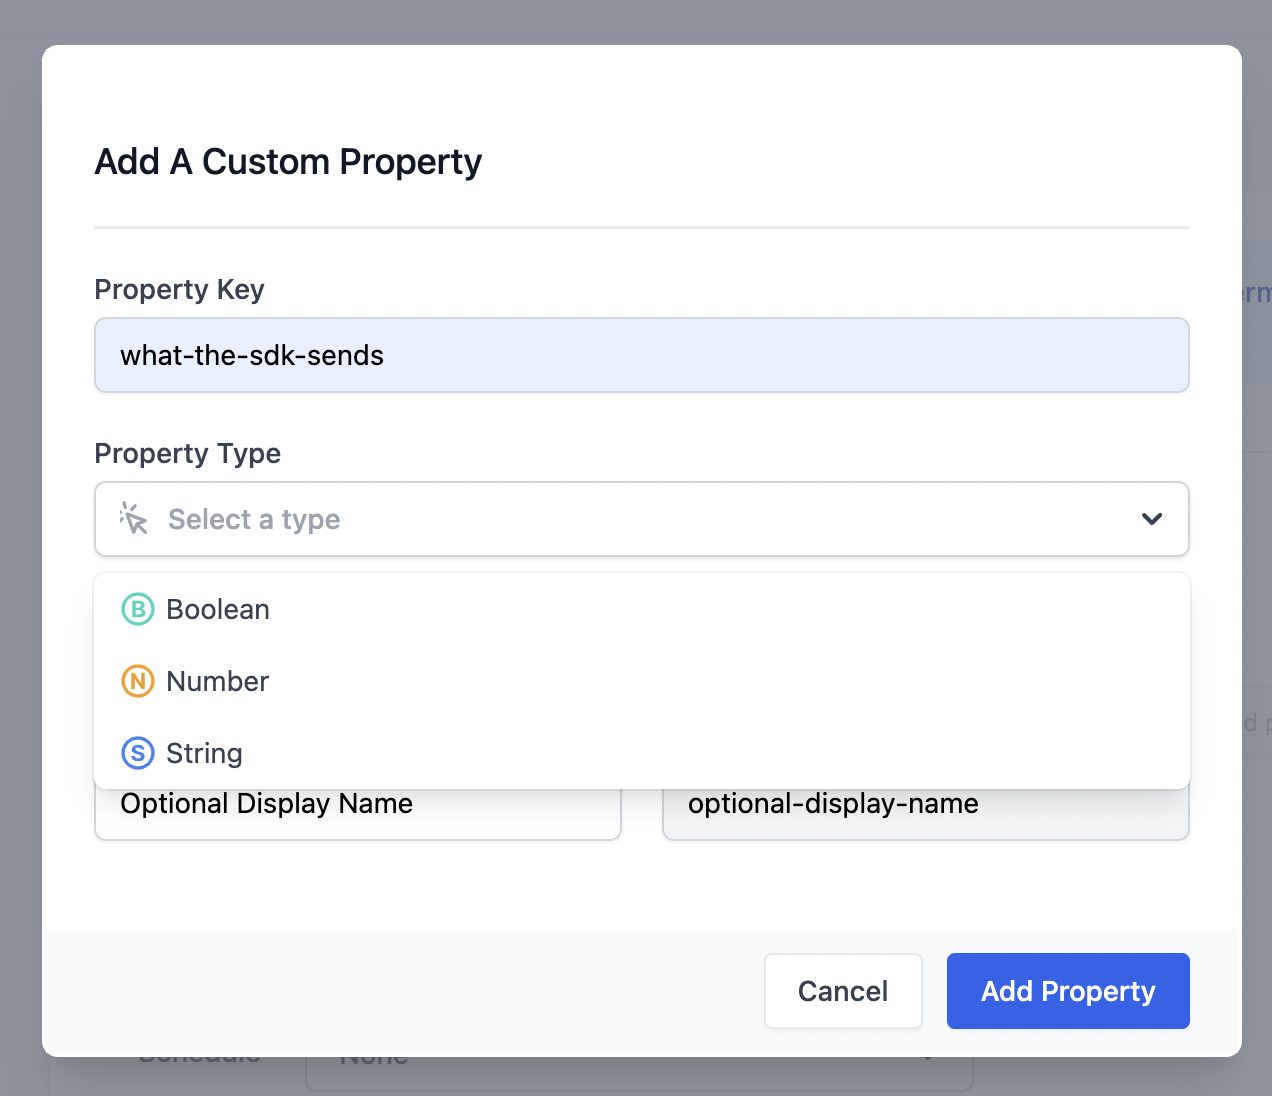1272x1096 pixels.
Task: Click the Property Type label
Action: point(187,453)
